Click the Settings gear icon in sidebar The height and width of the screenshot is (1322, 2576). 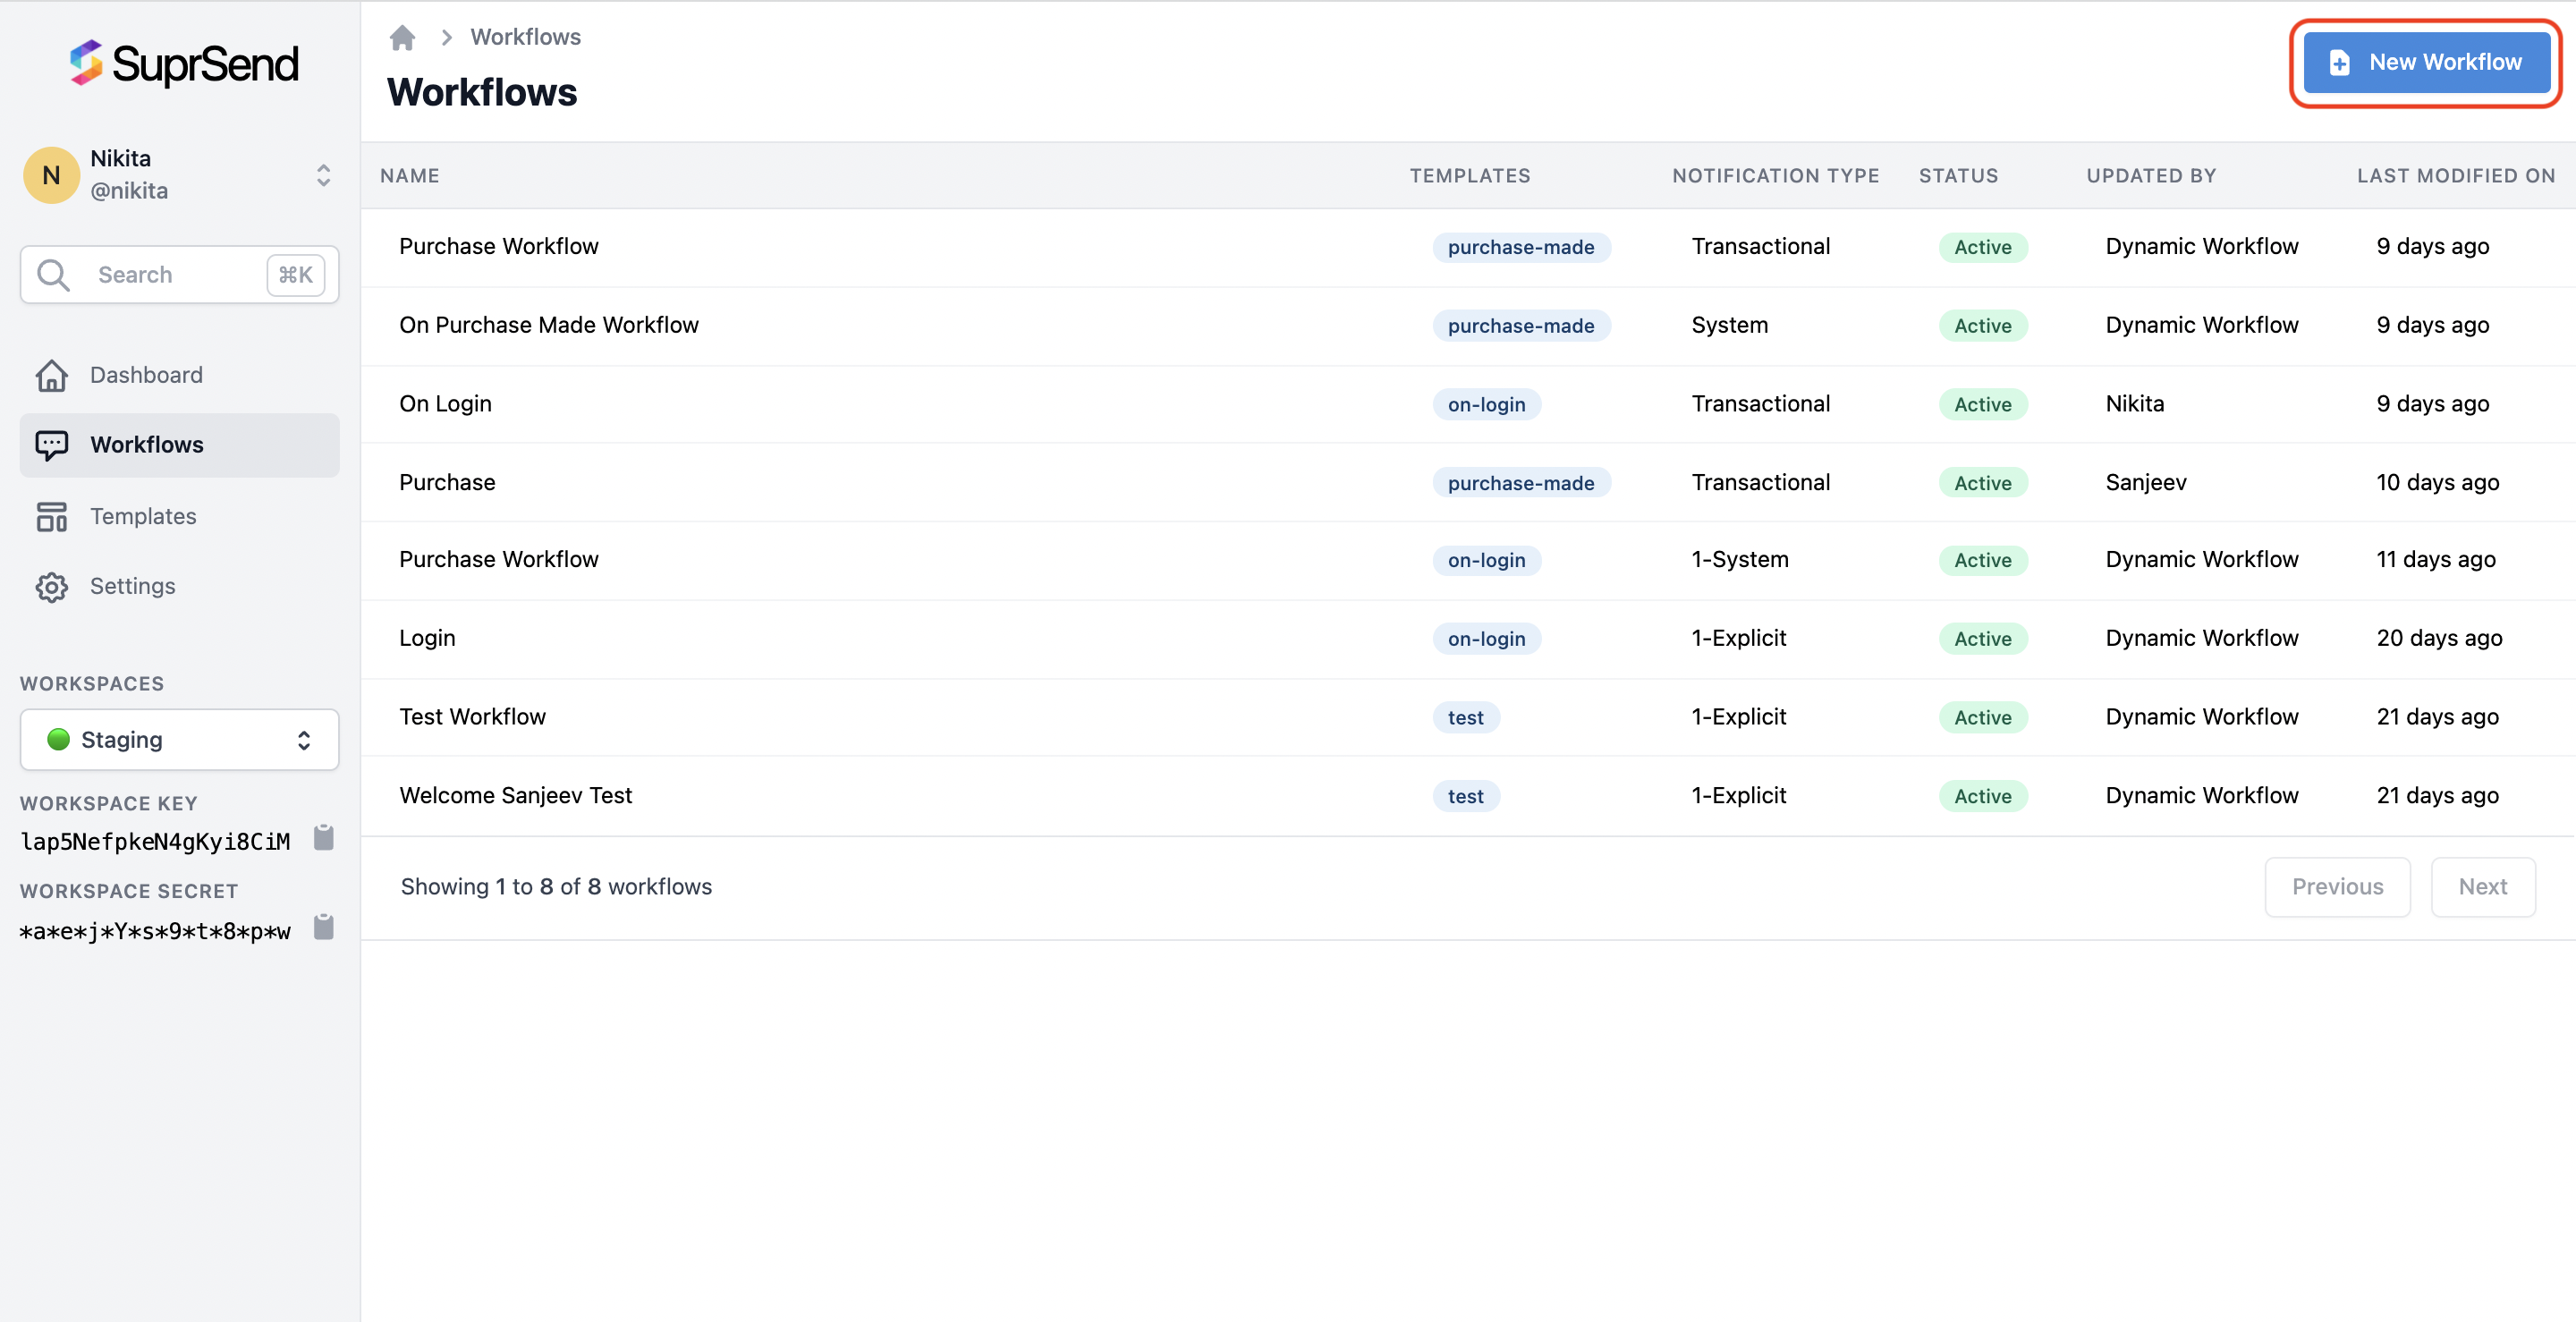coord(52,587)
